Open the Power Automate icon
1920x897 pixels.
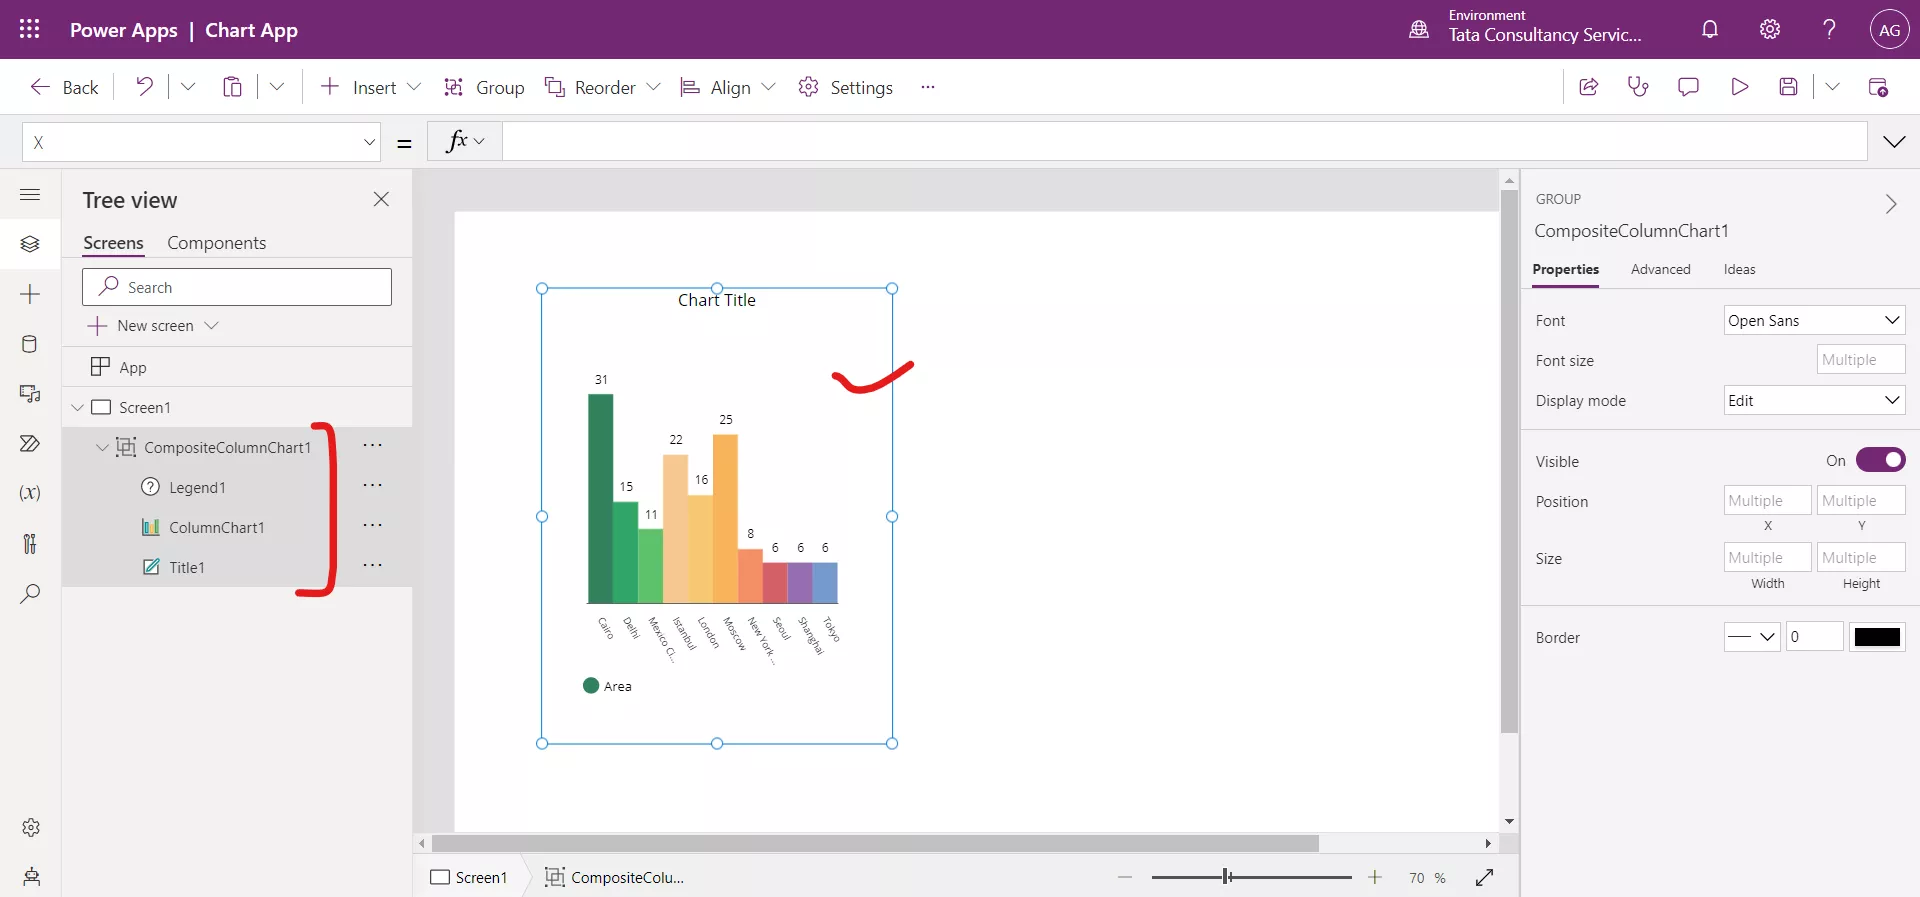click(x=30, y=444)
